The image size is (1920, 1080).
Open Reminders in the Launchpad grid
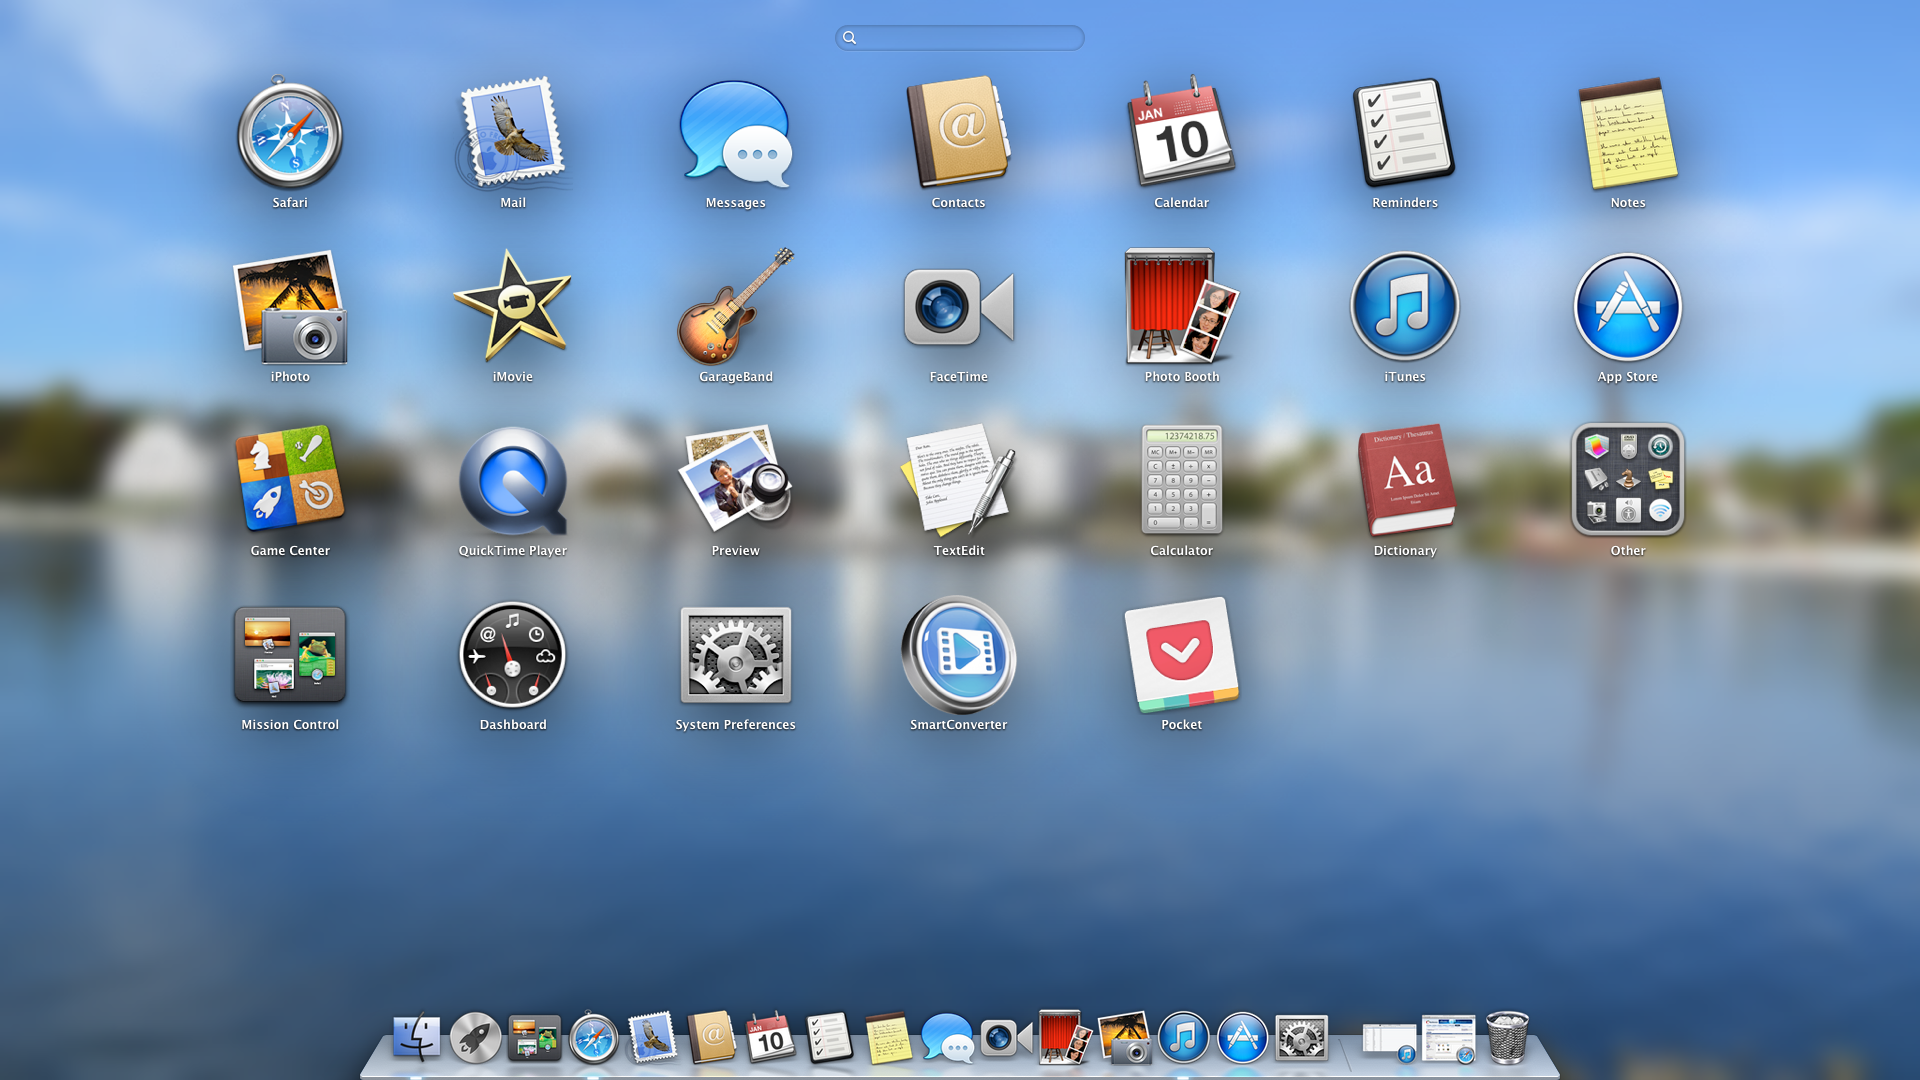tap(1404, 133)
